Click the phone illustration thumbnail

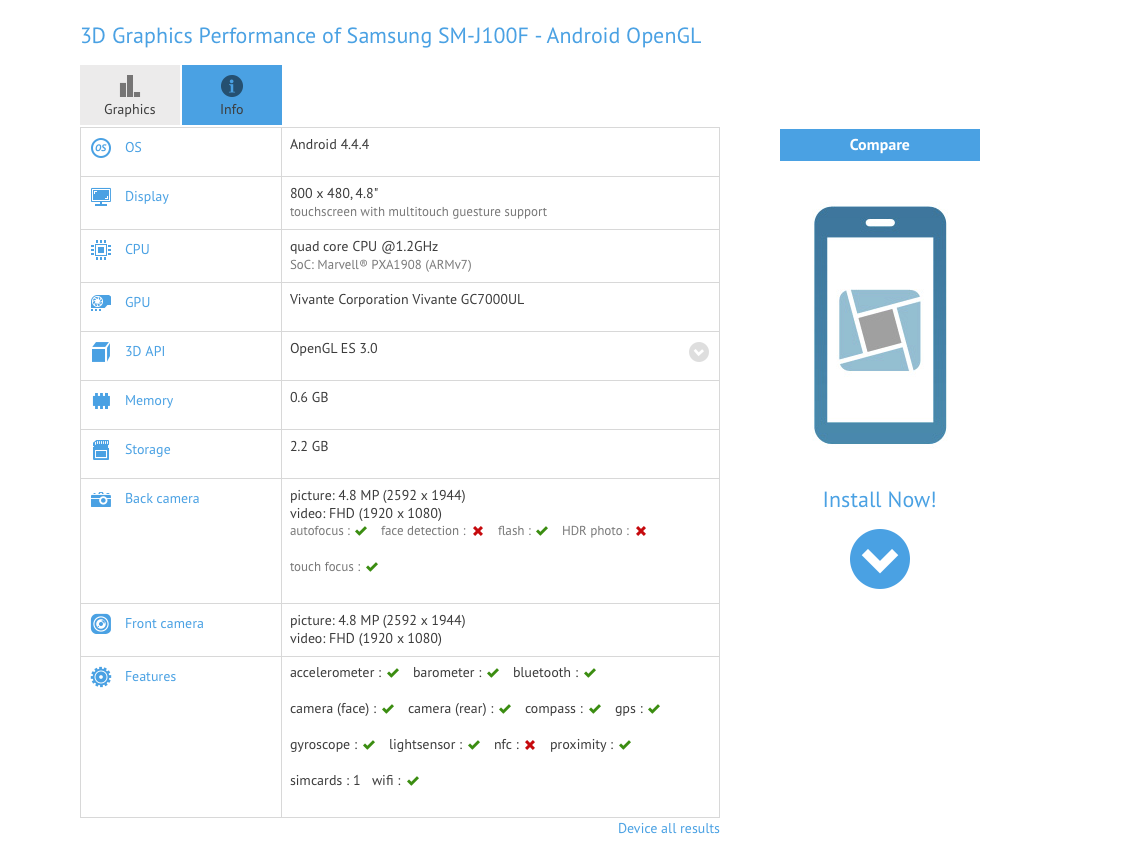coord(879,325)
